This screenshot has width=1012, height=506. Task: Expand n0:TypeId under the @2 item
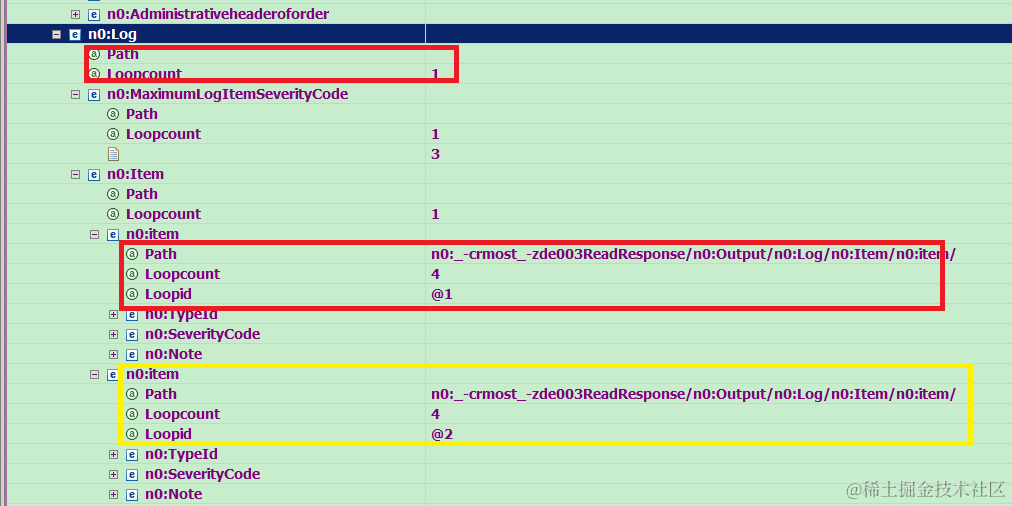click(114, 454)
